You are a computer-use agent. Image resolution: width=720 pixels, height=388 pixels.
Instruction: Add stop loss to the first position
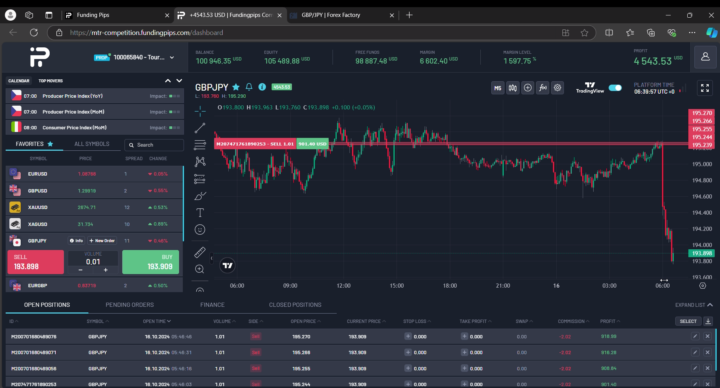408,337
